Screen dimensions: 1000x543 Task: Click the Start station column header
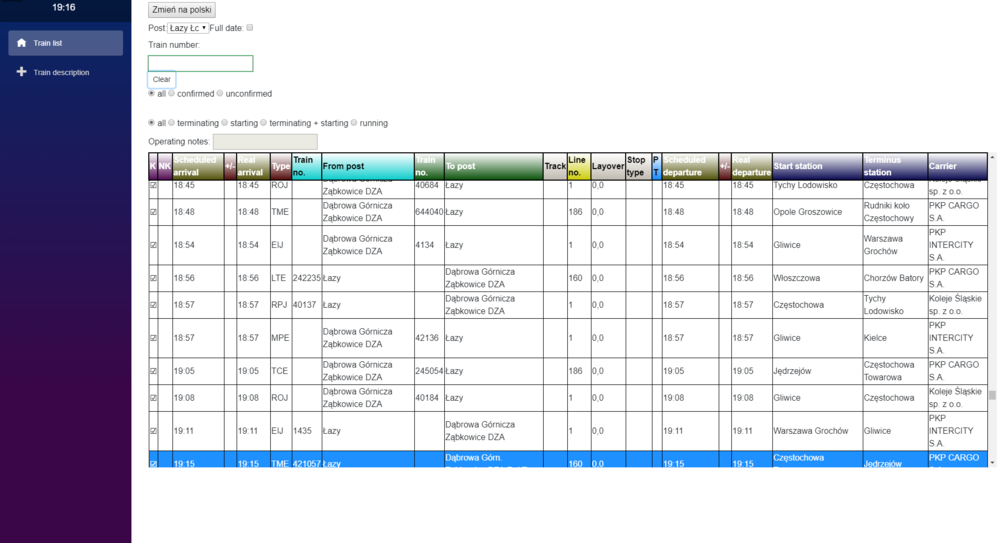click(817, 166)
